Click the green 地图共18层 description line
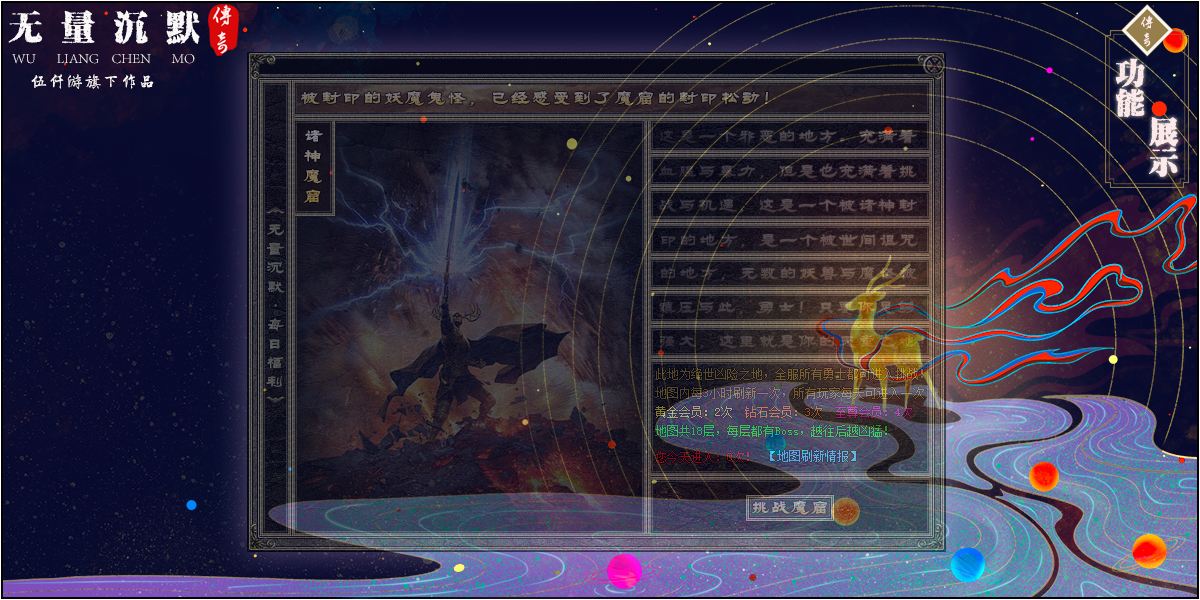 [770, 431]
